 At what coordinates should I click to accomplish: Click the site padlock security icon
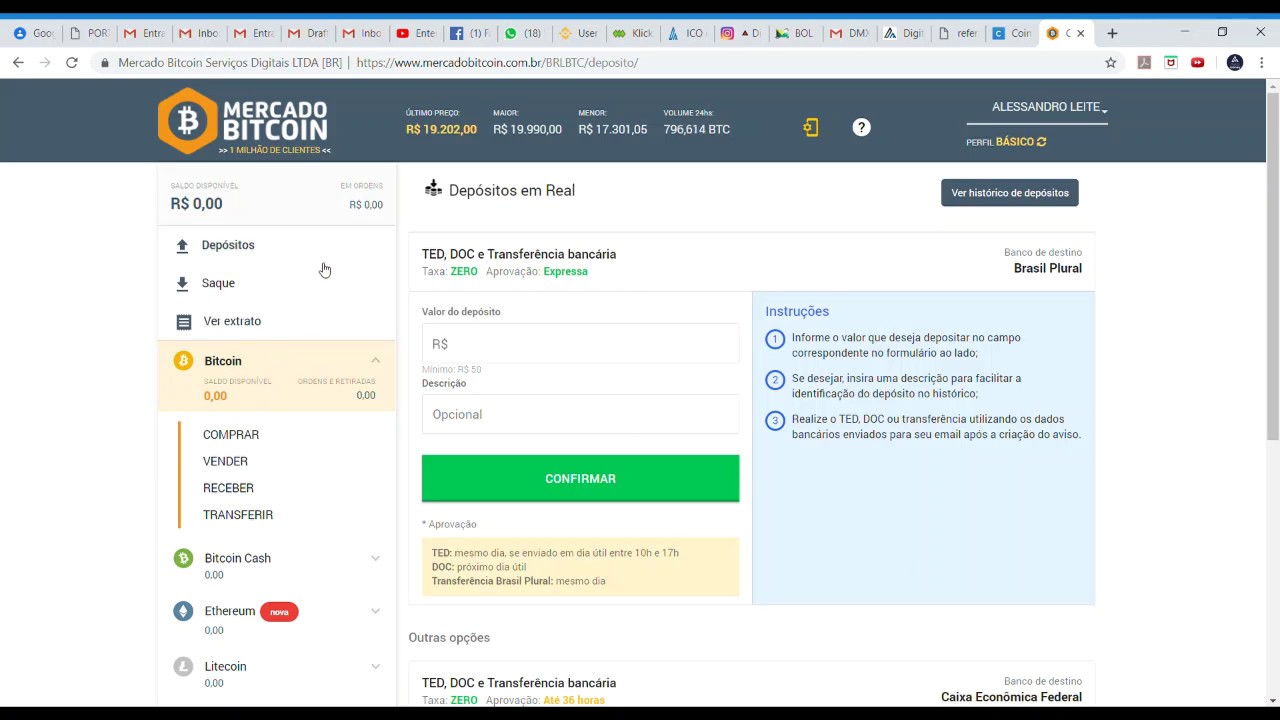105,62
